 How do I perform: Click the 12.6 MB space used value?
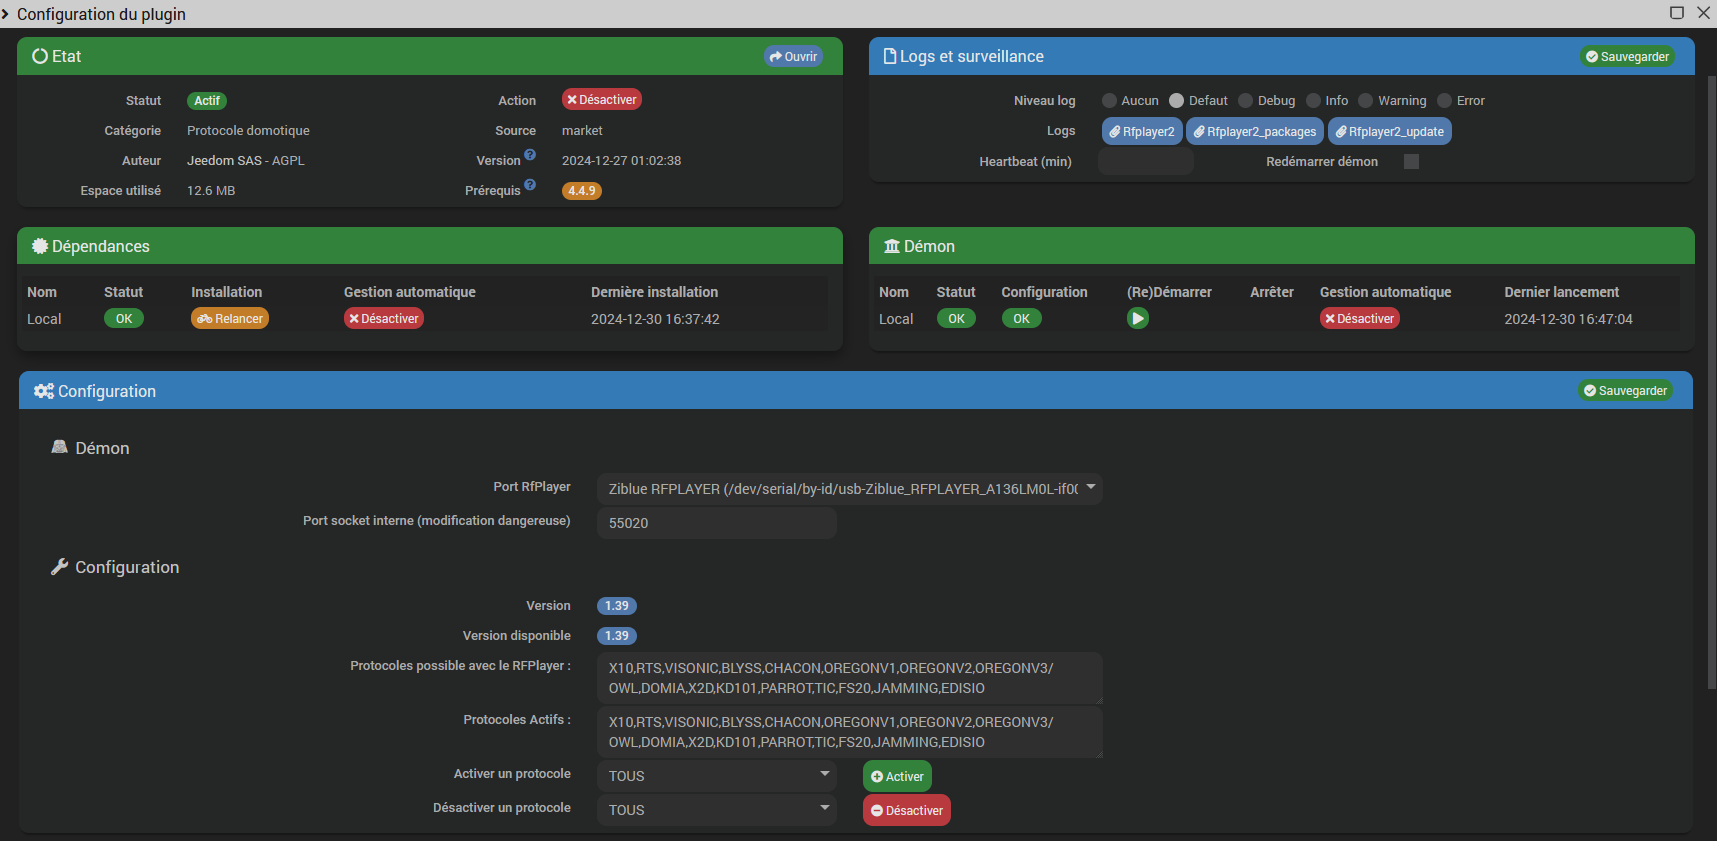[211, 190]
